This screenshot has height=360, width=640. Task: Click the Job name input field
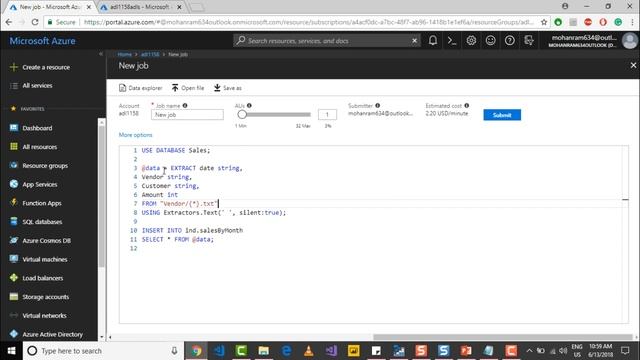tap(187, 115)
